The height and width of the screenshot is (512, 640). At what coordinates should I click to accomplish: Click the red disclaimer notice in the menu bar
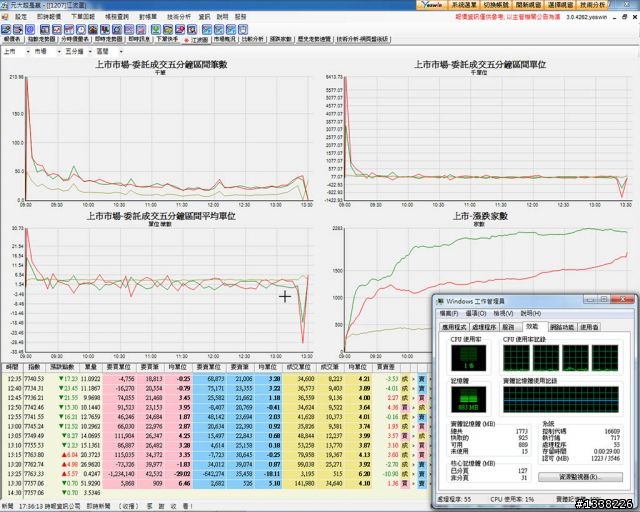[508, 17]
